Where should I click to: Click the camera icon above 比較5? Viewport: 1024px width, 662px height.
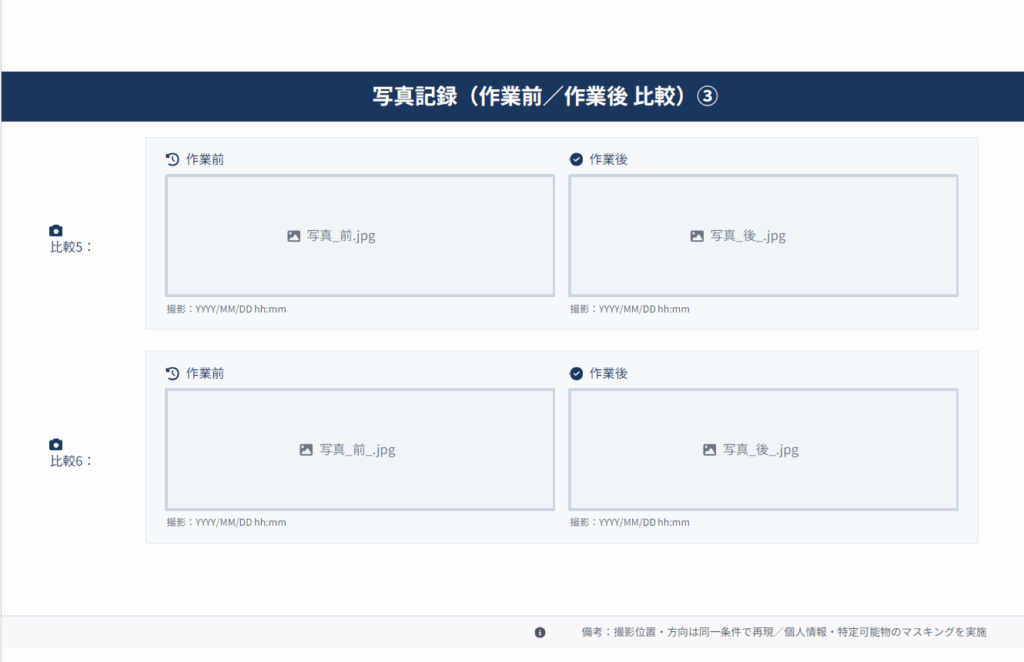[56, 231]
